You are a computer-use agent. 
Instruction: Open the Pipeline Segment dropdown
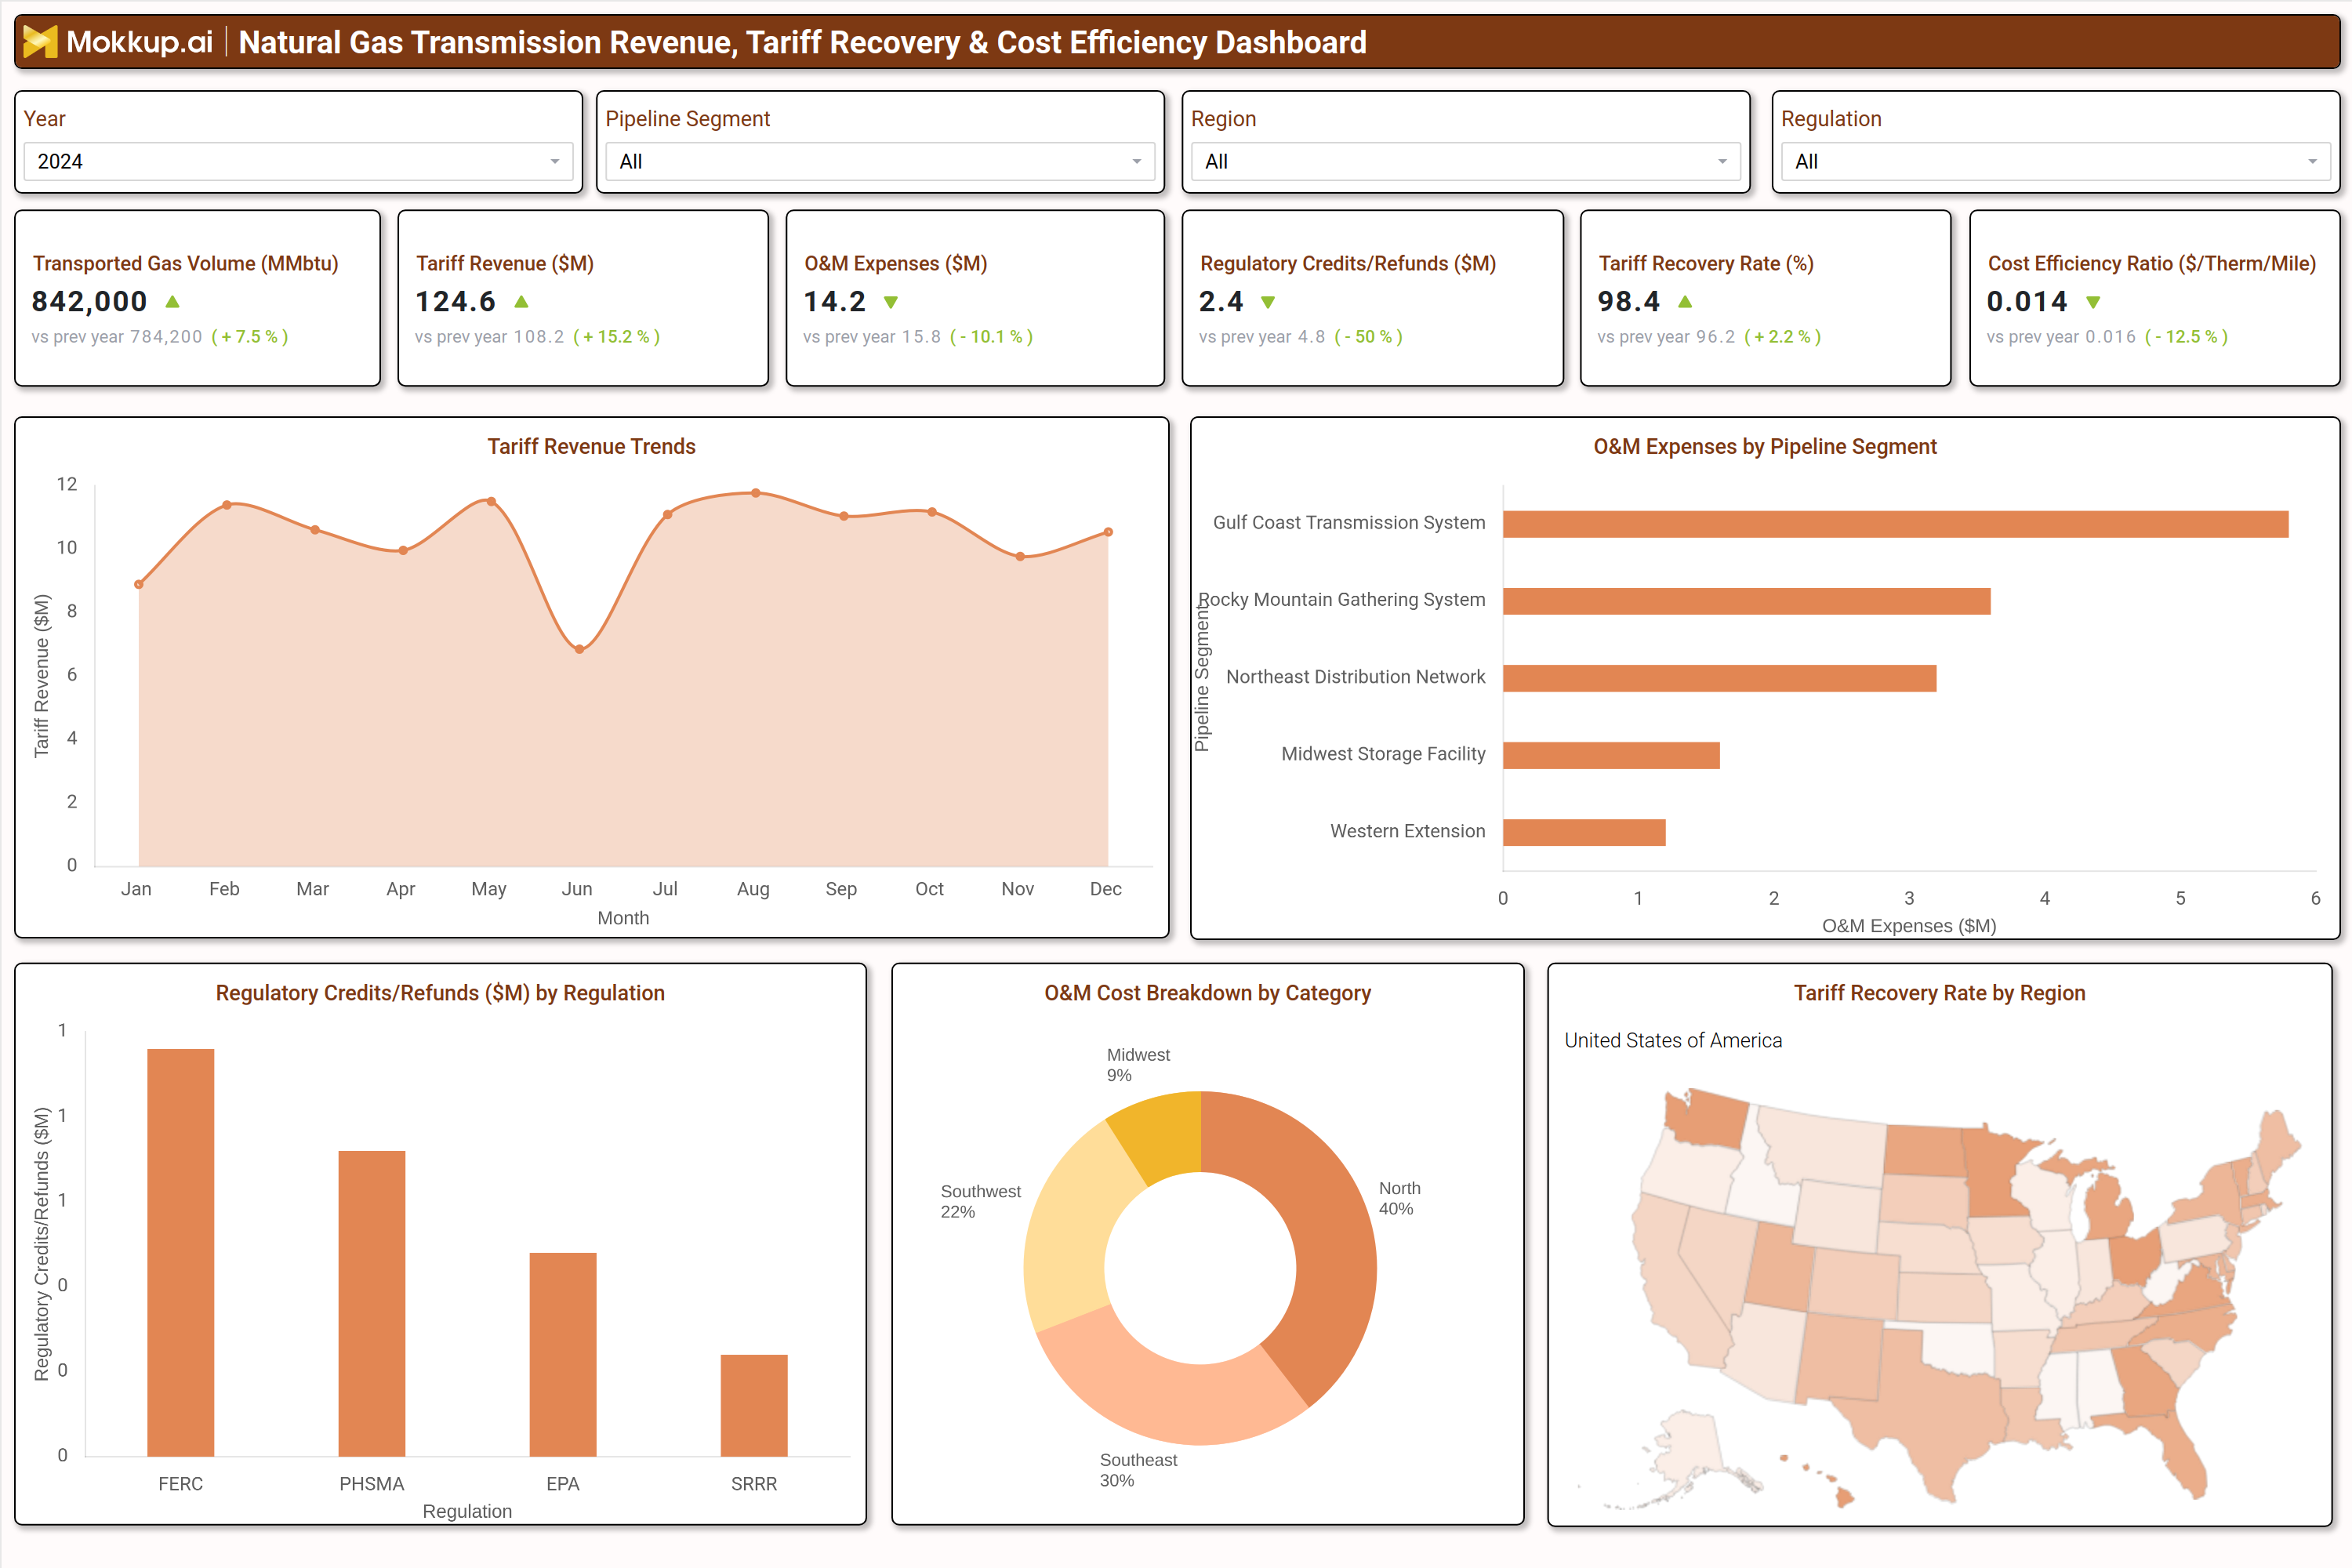point(880,161)
